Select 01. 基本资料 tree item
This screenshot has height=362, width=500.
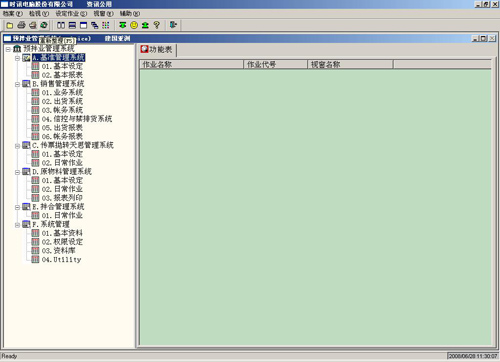point(62,233)
